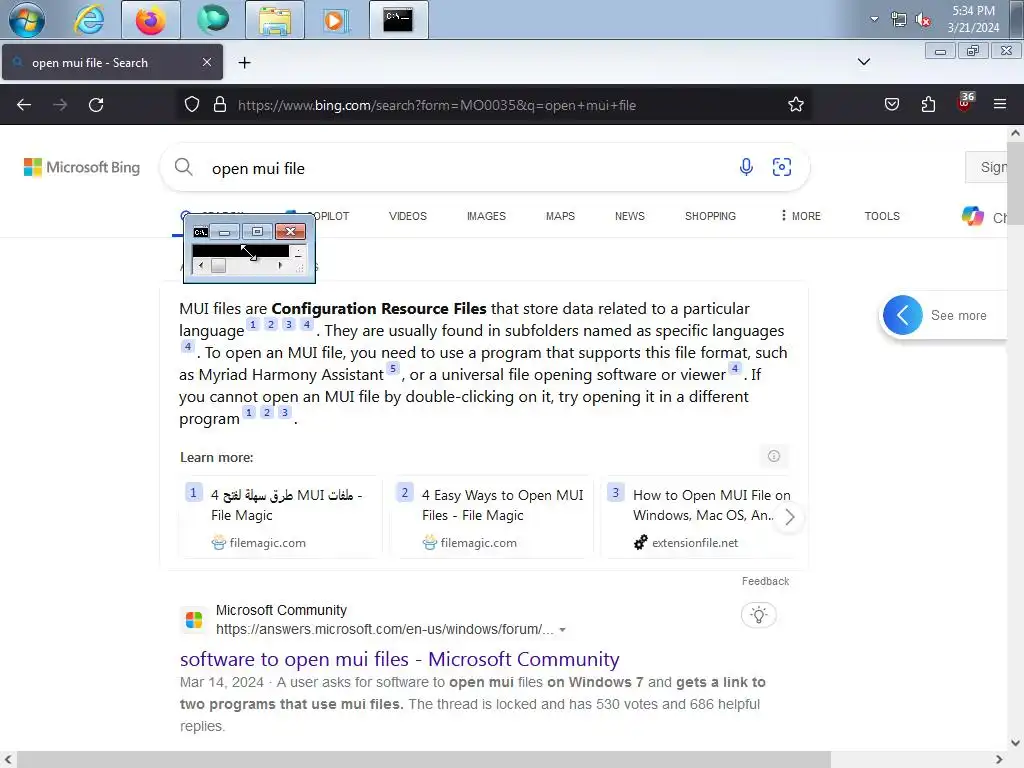Viewport: 1024px width, 768px height.
Task: Click the muted volume tray icon
Action: 923,20
